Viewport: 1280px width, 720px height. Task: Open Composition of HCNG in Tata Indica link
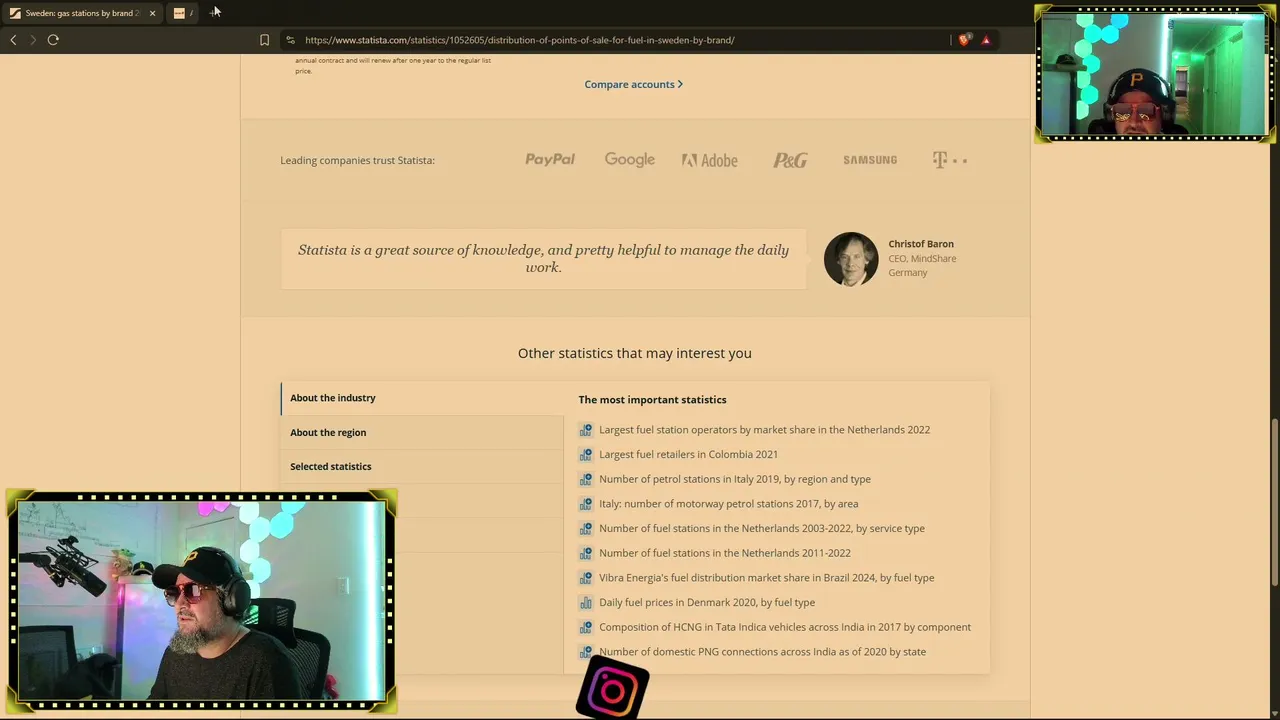tap(785, 627)
